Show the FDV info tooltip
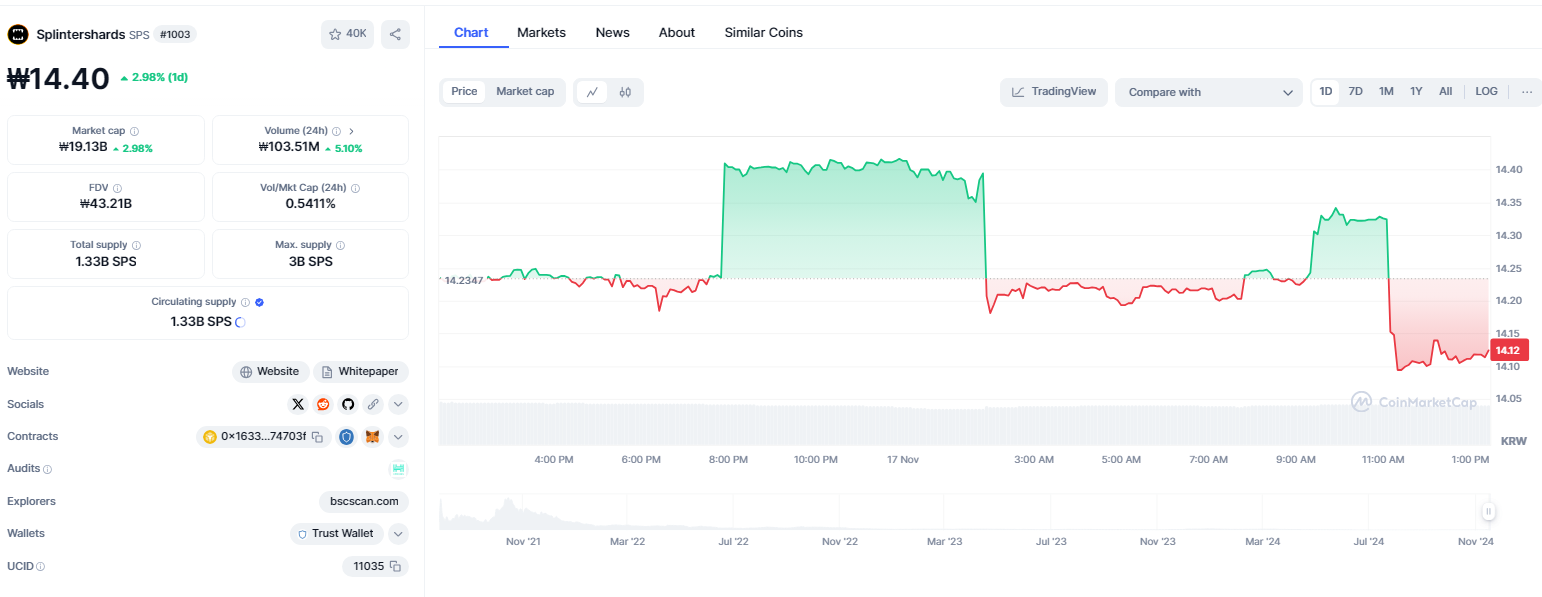 point(117,188)
